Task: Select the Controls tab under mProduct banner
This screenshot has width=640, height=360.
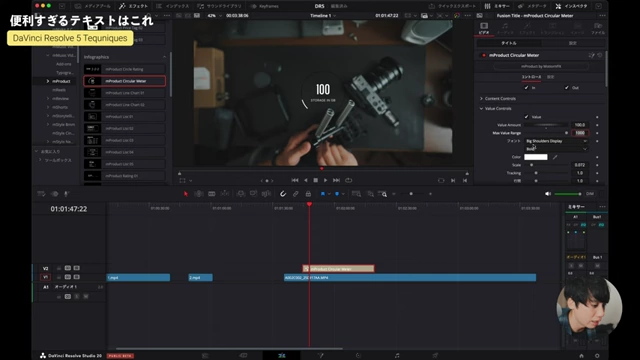Action: pos(531,77)
